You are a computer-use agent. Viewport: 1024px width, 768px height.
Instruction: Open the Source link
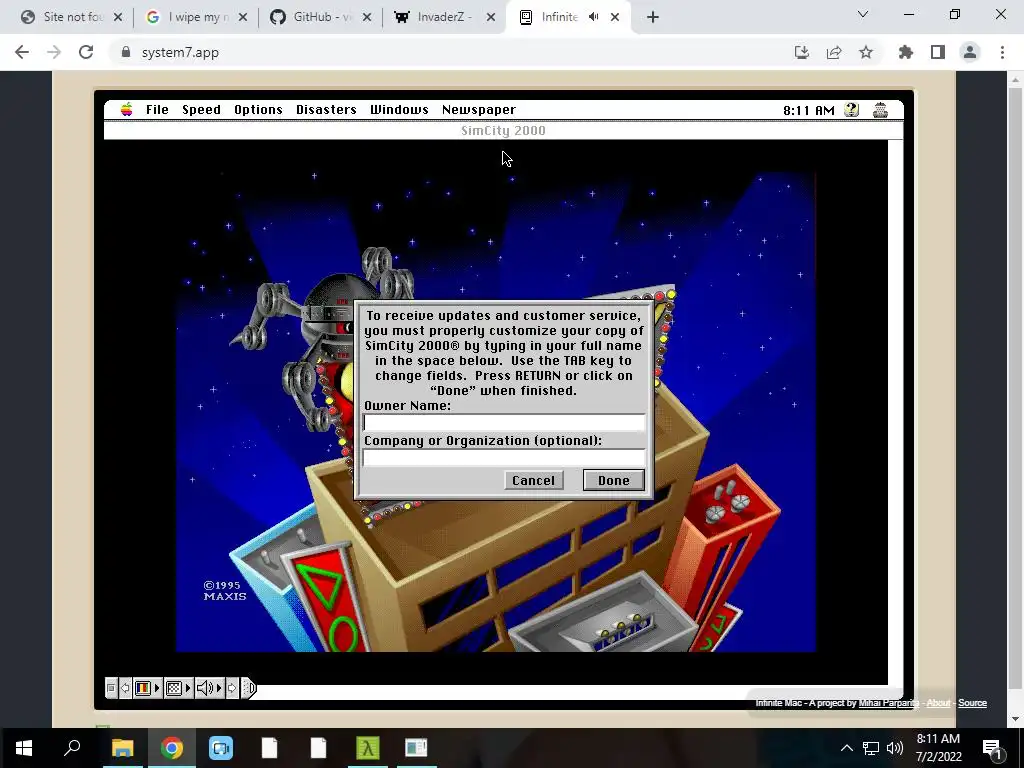(x=972, y=703)
